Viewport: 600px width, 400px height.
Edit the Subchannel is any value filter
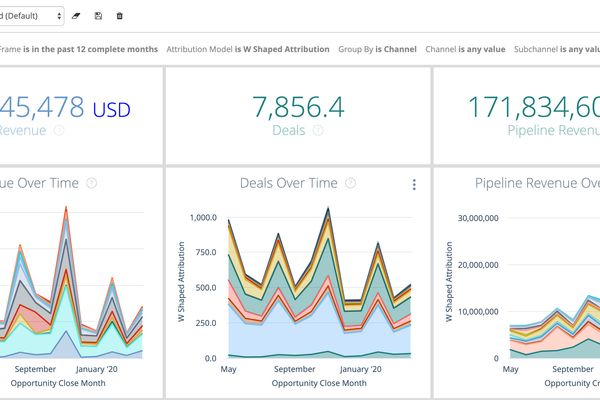click(557, 49)
